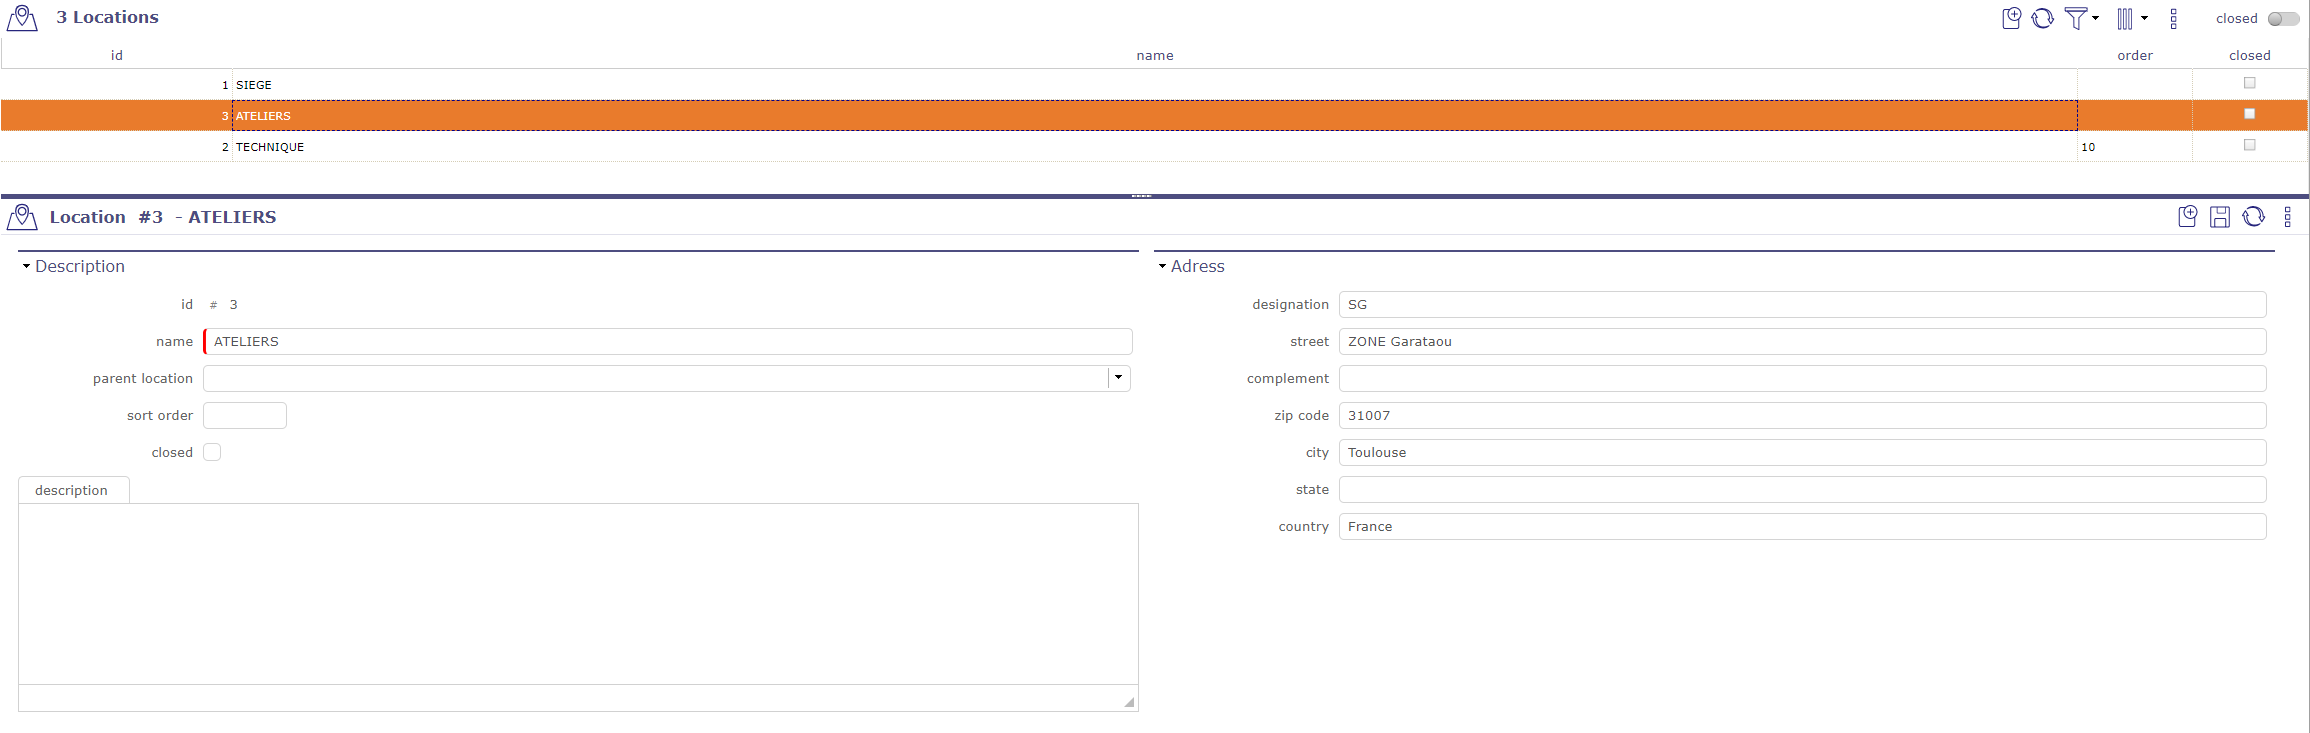The height and width of the screenshot is (733, 2310).
Task: Select the SIEGE row in the list
Action: point(600,85)
